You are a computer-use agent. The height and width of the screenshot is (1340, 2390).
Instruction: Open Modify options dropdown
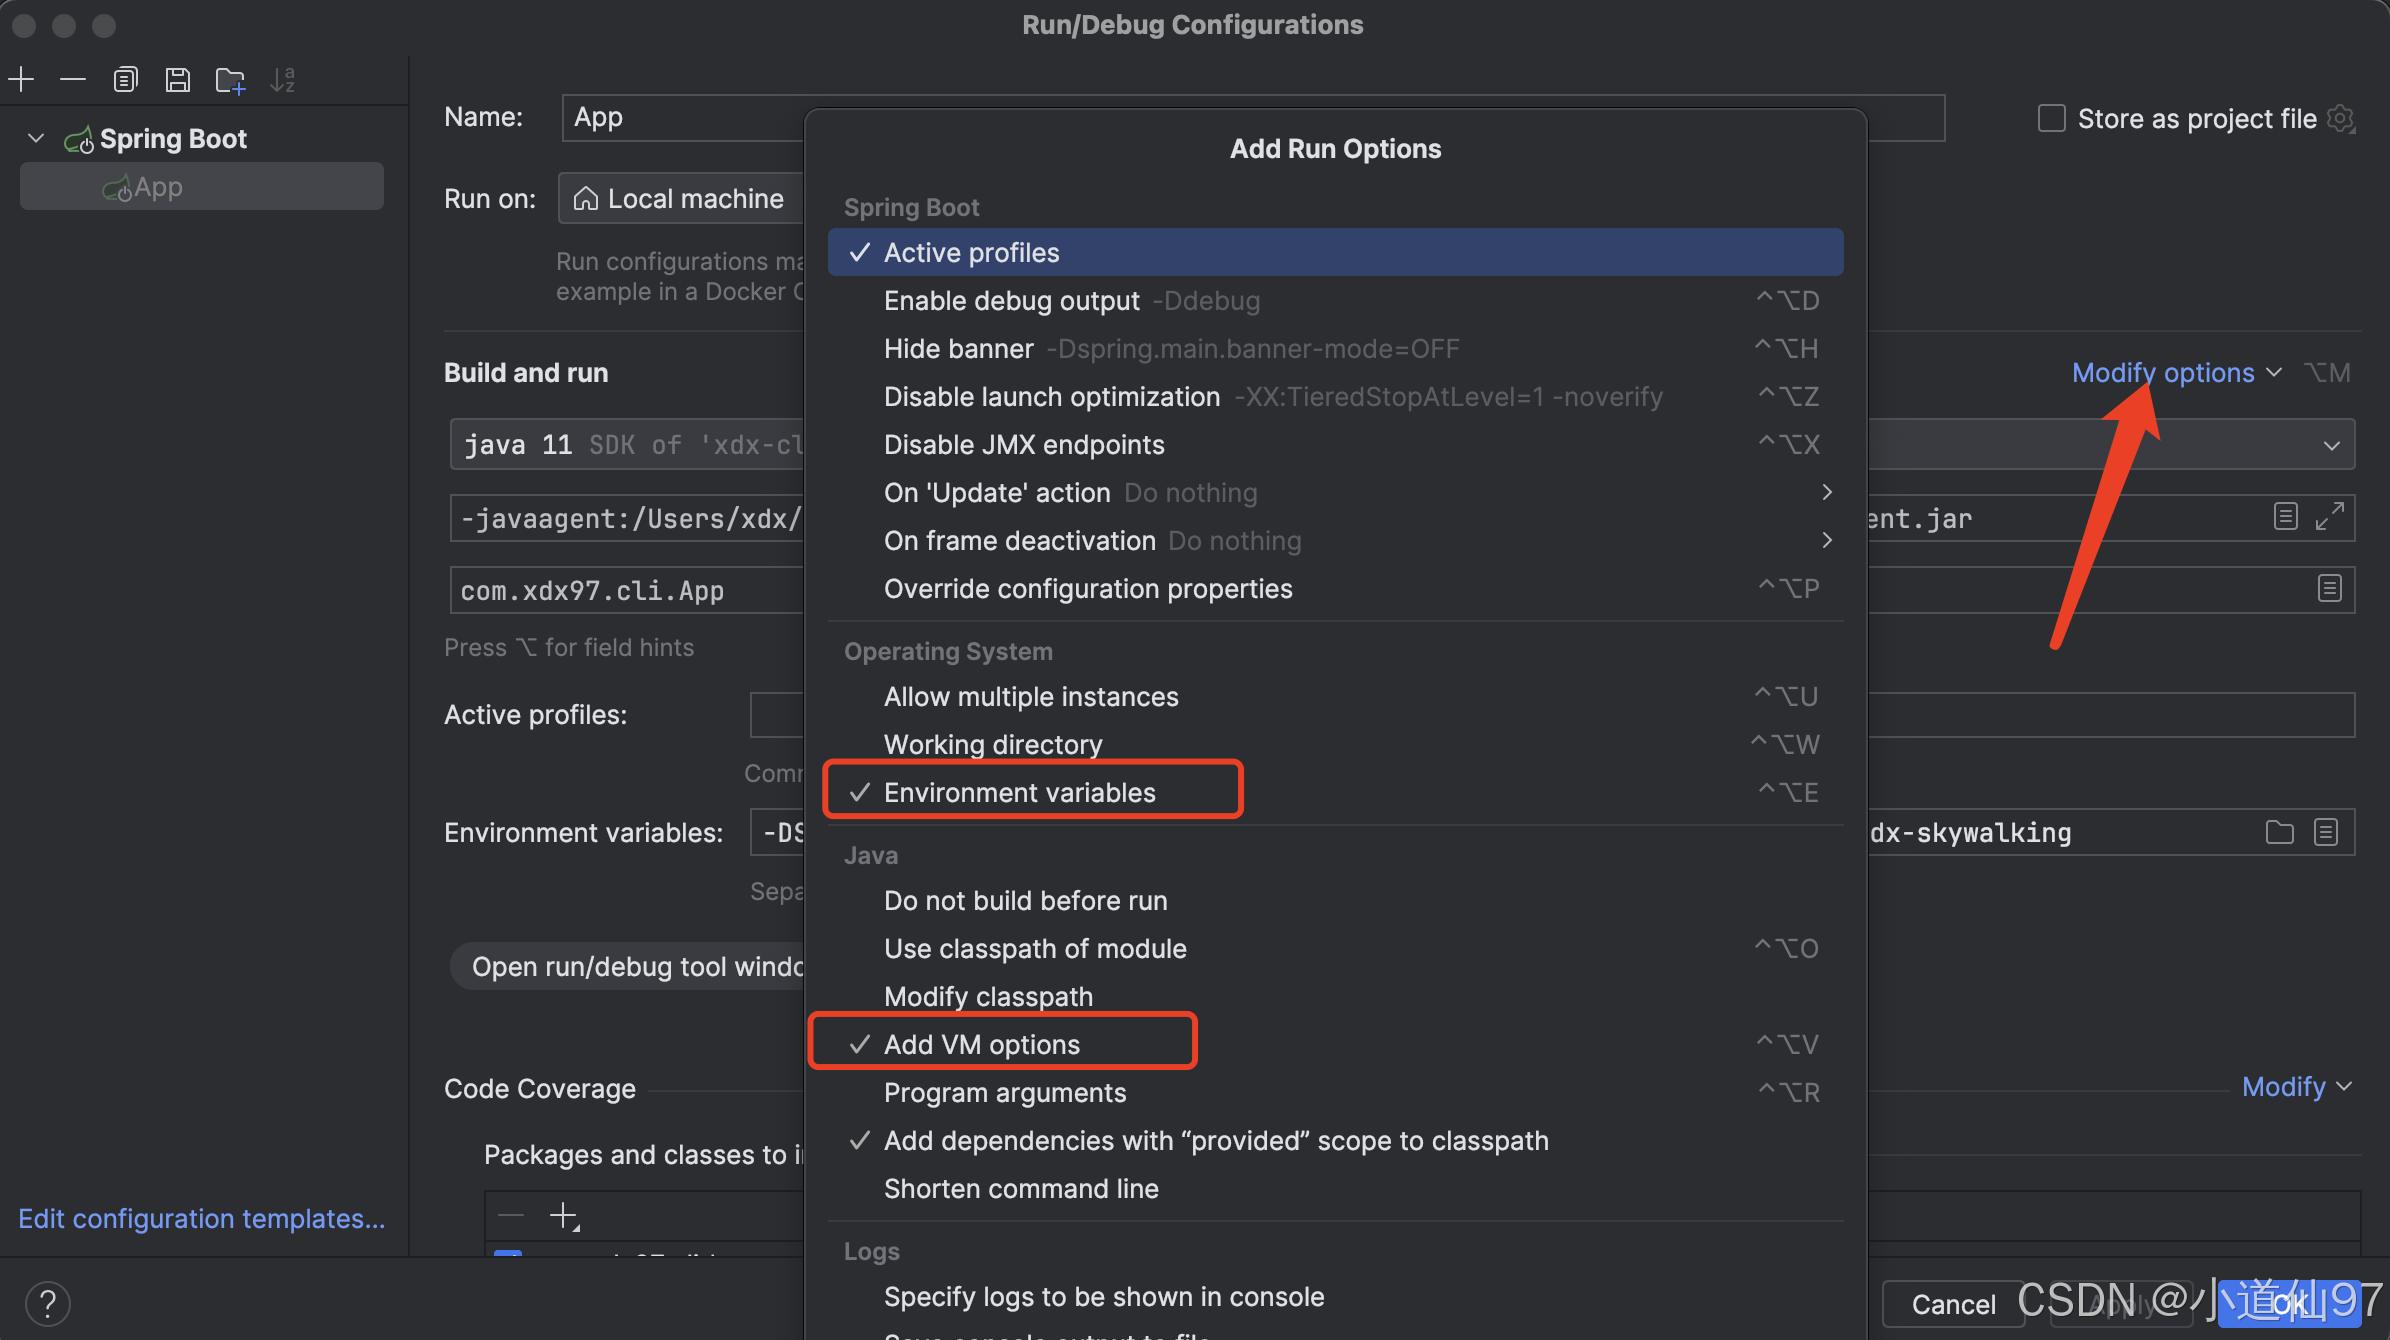2176,372
